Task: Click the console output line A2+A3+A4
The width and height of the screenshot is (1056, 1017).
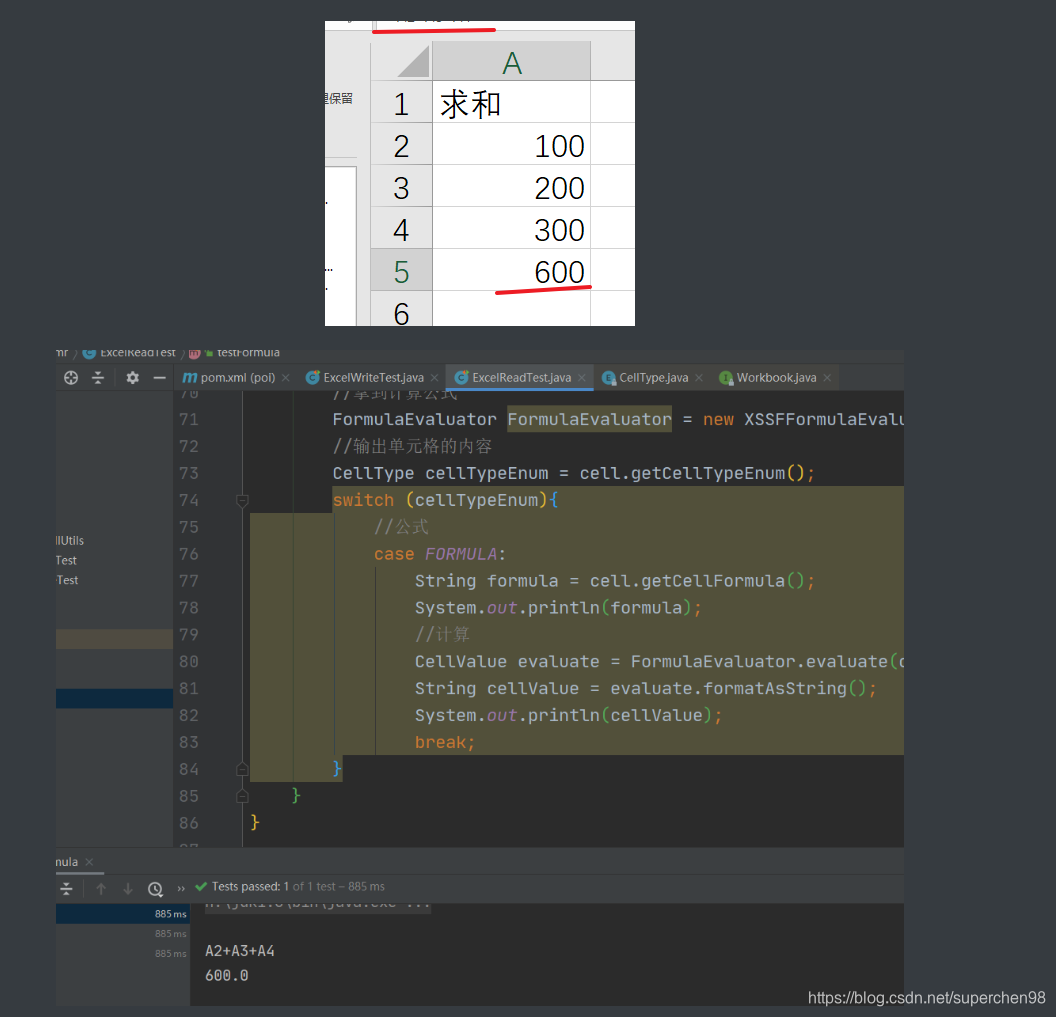Action: [240, 951]
